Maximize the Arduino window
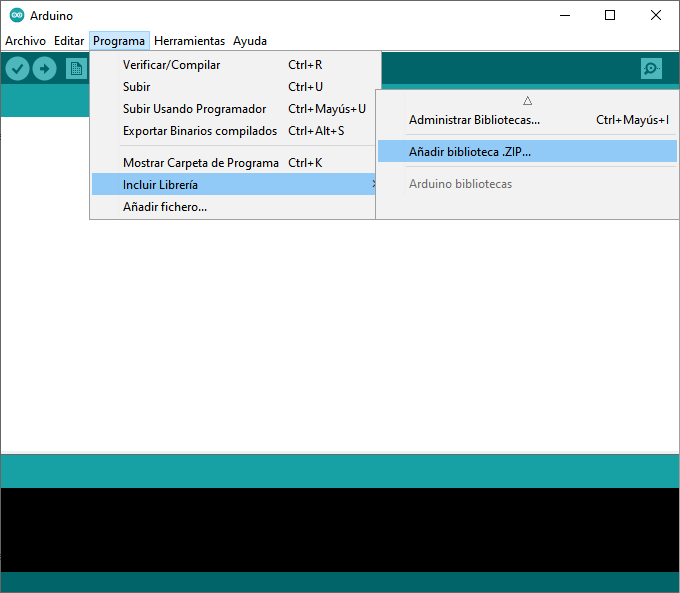 pyautogui.click(x=610, y=15)
